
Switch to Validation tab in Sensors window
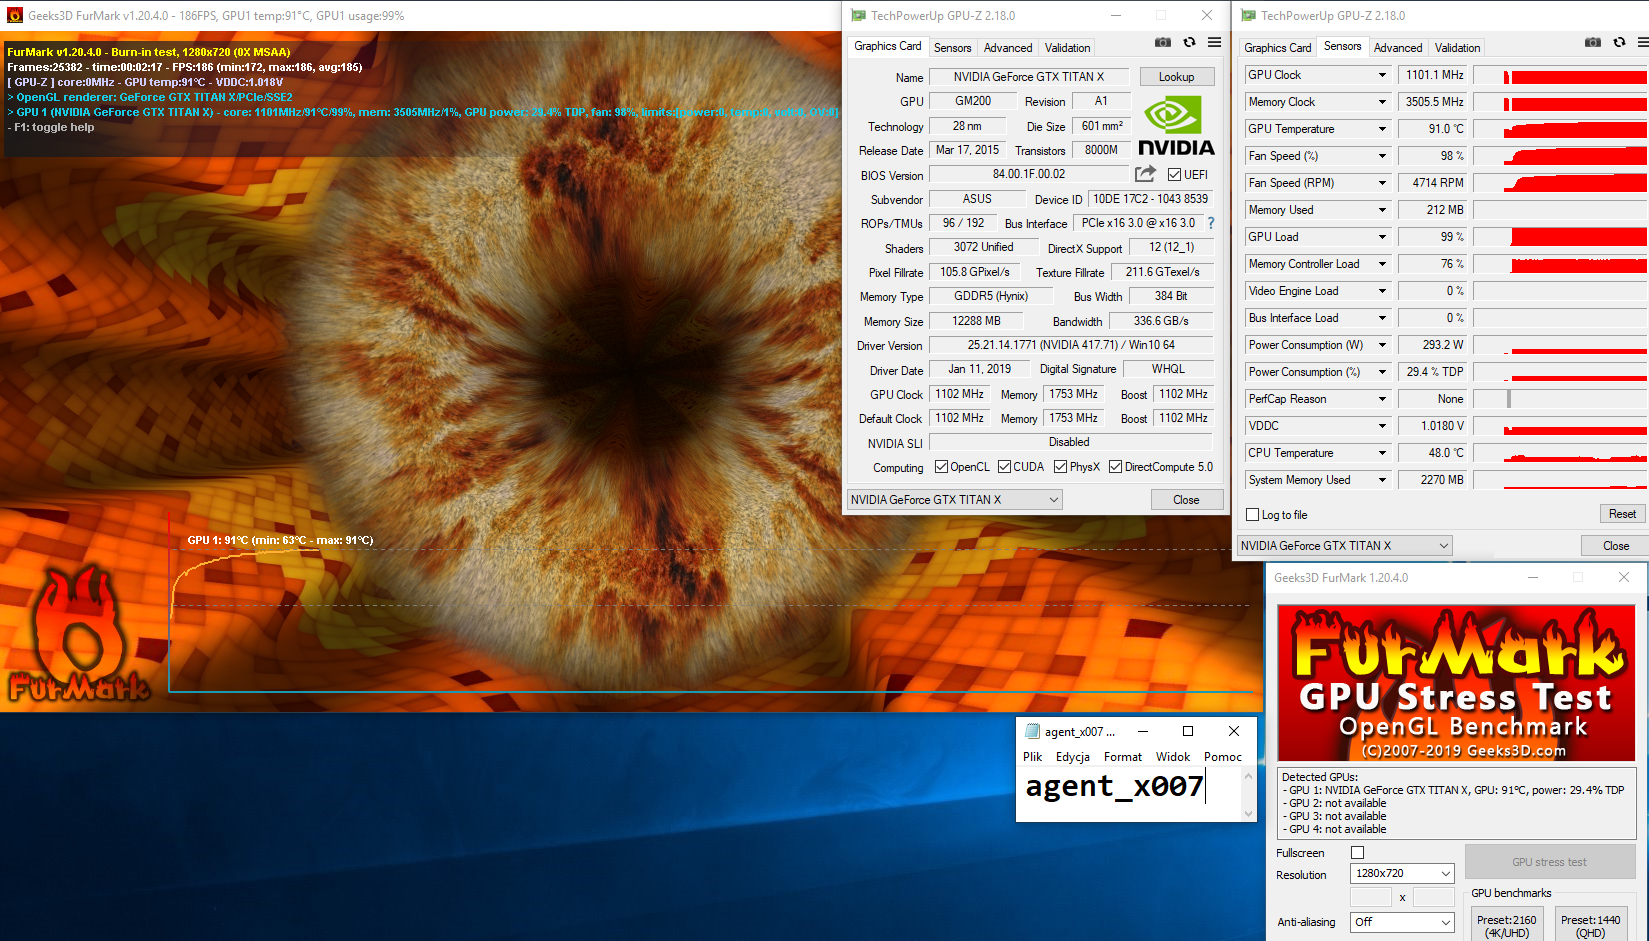pos(1457,48)
